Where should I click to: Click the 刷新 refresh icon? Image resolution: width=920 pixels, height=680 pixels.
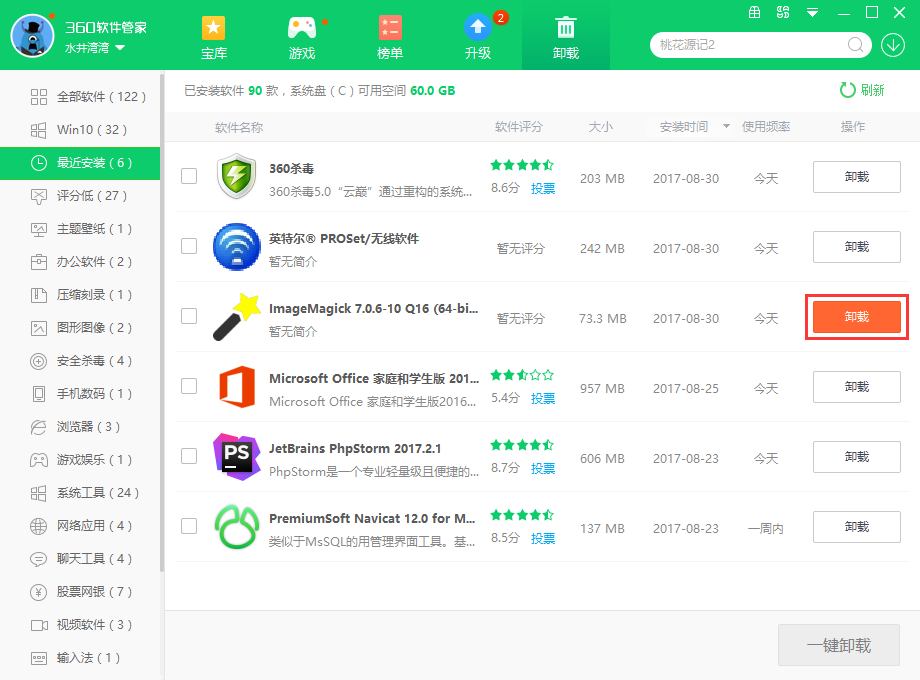pos(848,90)
